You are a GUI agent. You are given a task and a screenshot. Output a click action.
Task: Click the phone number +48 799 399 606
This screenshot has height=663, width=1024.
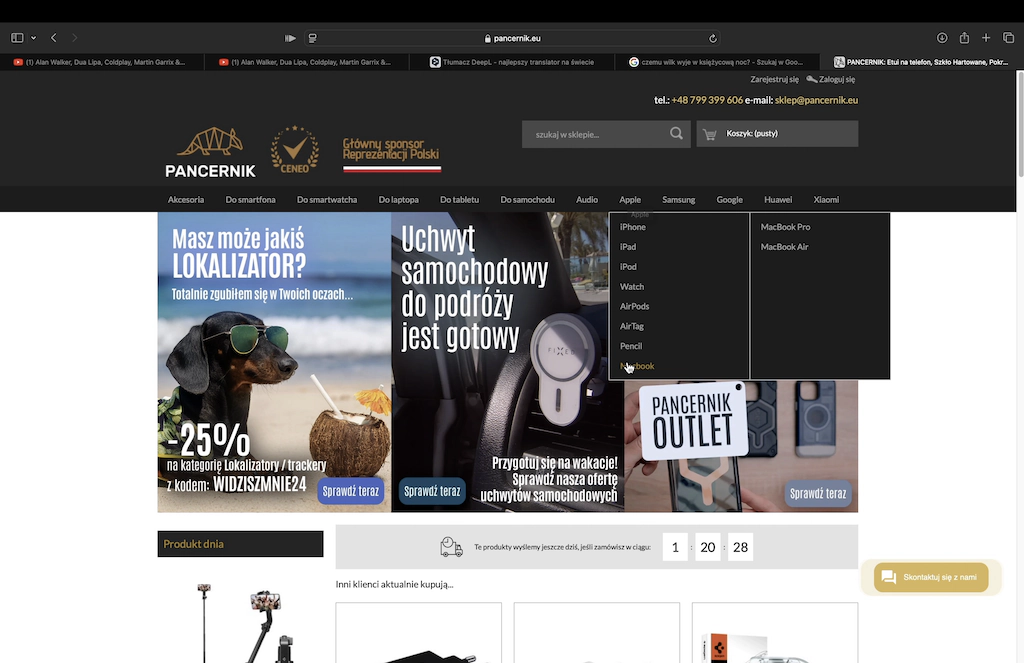(x=707, y=100)
